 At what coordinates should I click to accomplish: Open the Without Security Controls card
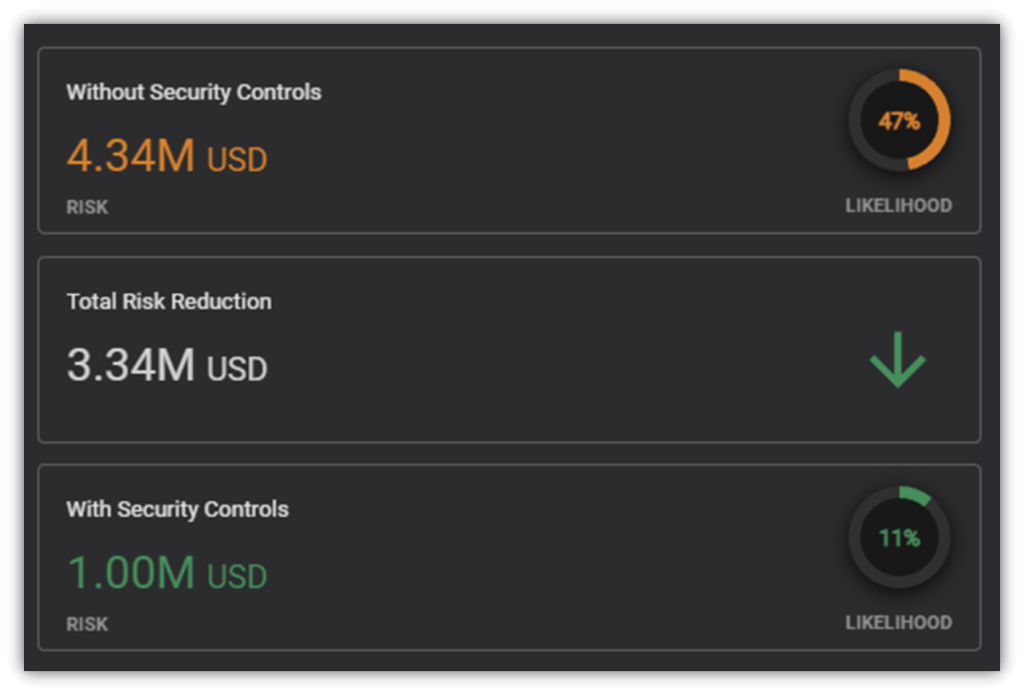coord(510,140)
